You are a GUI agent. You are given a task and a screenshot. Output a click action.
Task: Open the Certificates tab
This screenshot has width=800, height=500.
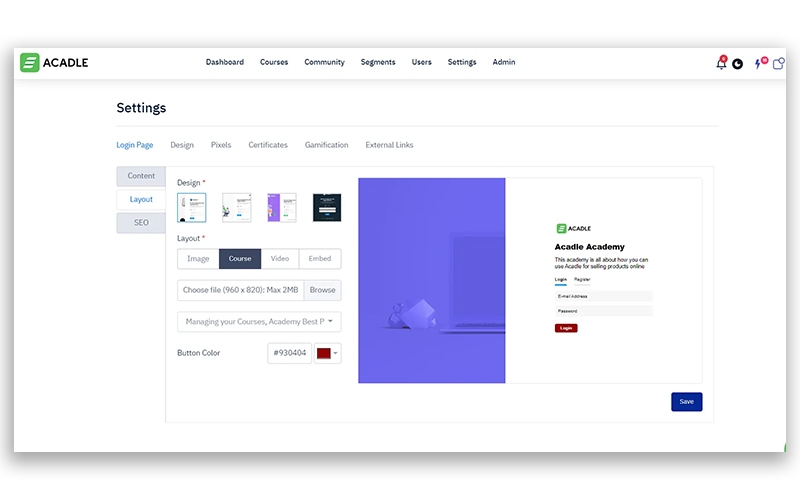pyautogui.click(x=268, y=145)
